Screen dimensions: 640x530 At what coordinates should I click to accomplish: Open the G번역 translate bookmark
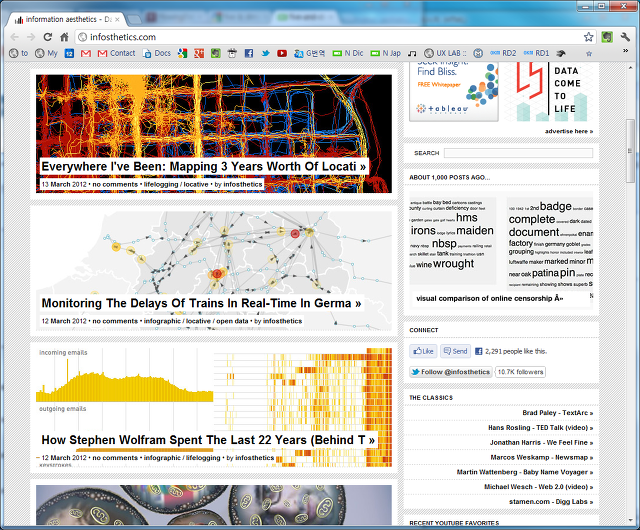point(310,53)
